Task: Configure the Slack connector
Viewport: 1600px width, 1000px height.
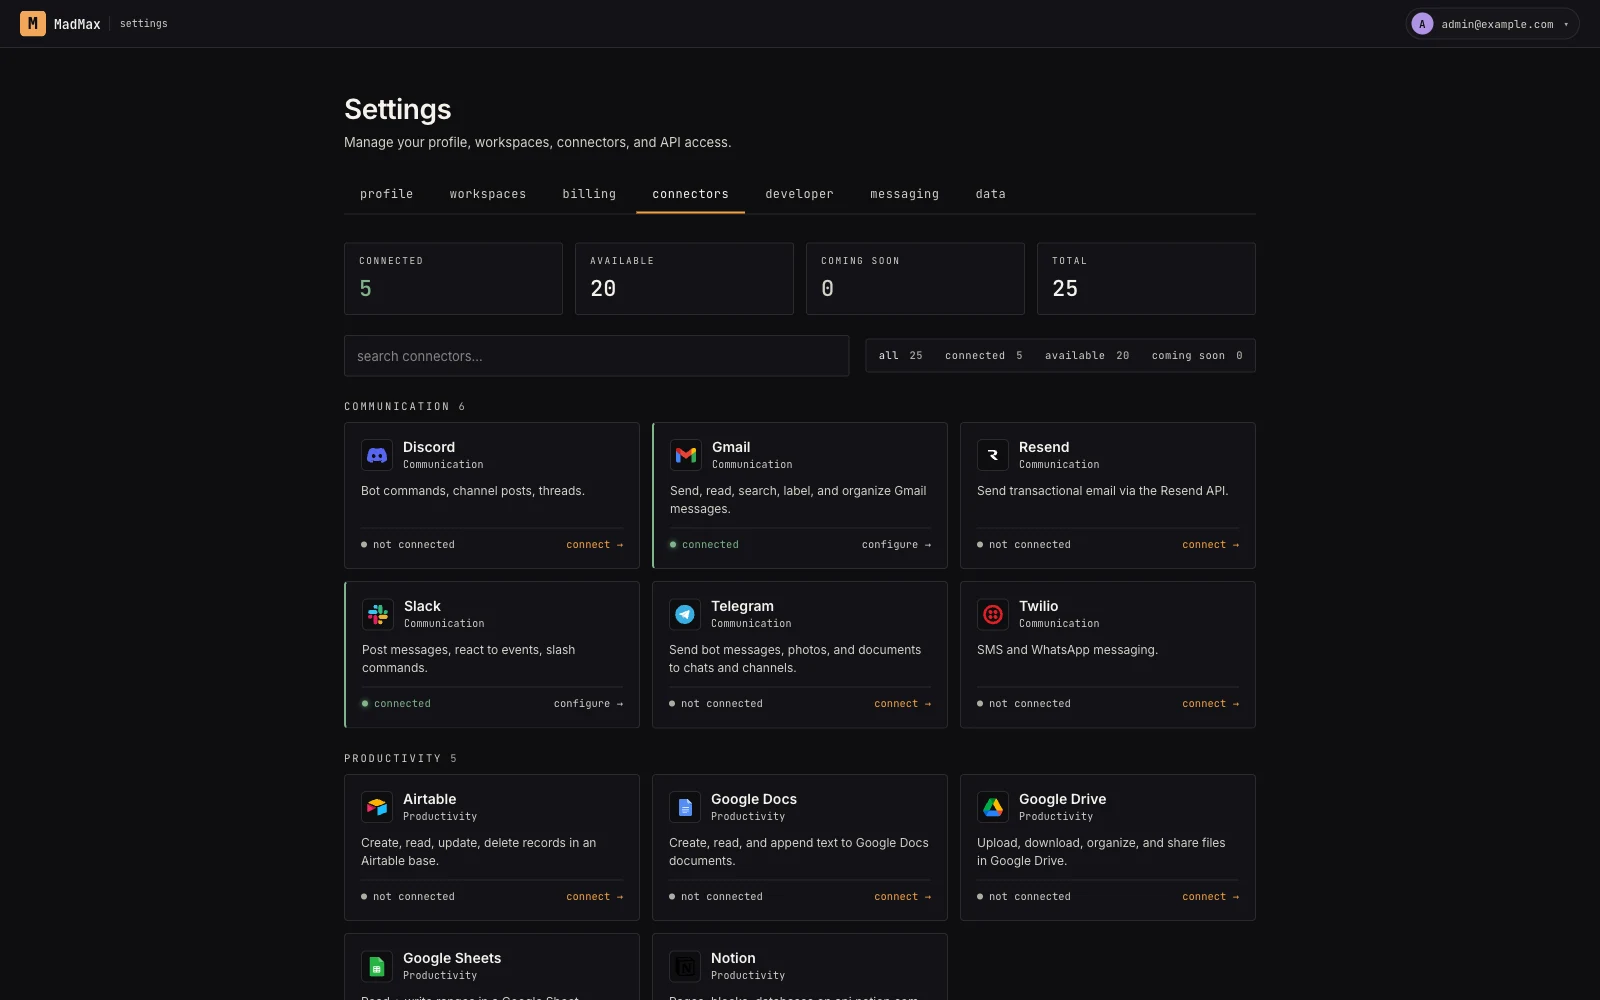Action: (588, 704)
